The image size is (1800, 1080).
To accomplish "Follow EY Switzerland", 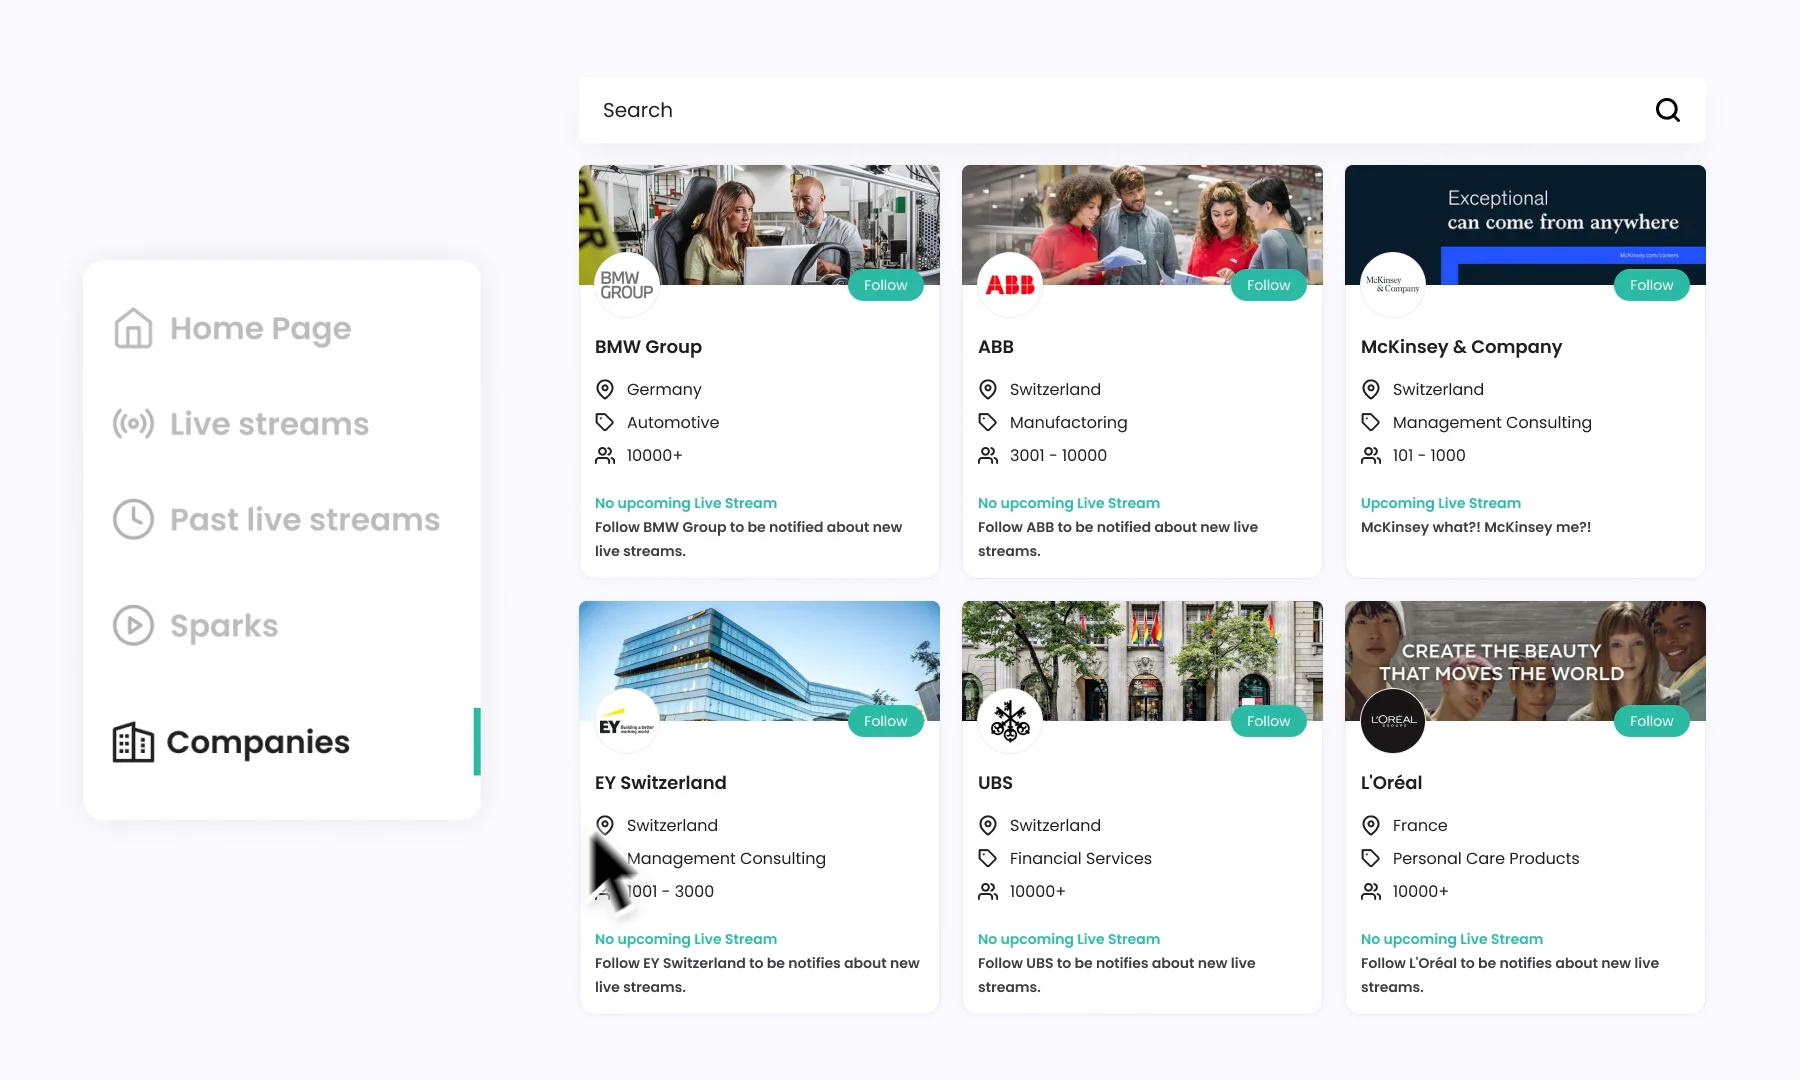I will tap(885, 721).
